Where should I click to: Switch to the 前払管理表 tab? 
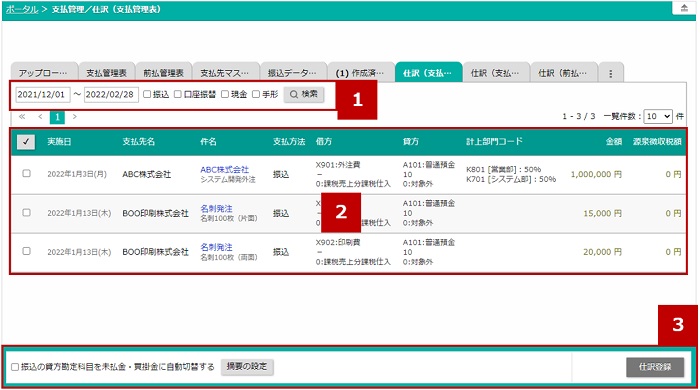click(x=163, y=73)
